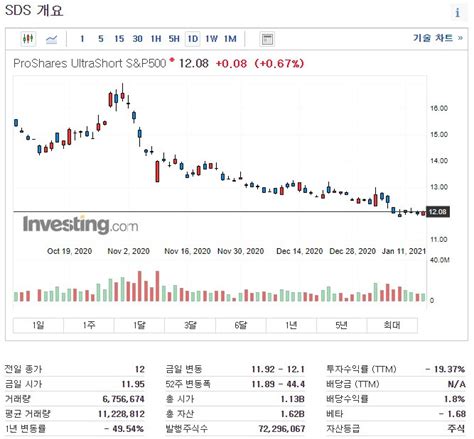Show the 1주 chart range
Image resolution: width=474 pixels, height=439 pixels.
point(89,325)
